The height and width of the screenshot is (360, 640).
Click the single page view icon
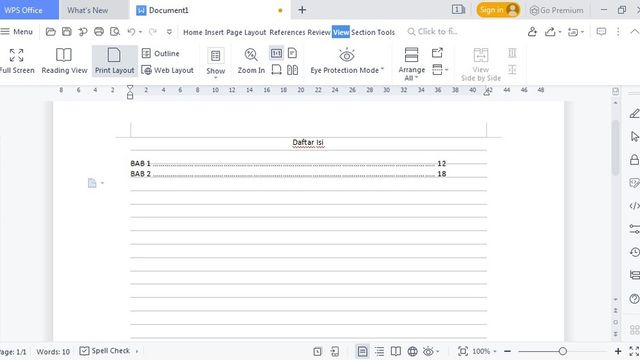(x=292, y=53)
